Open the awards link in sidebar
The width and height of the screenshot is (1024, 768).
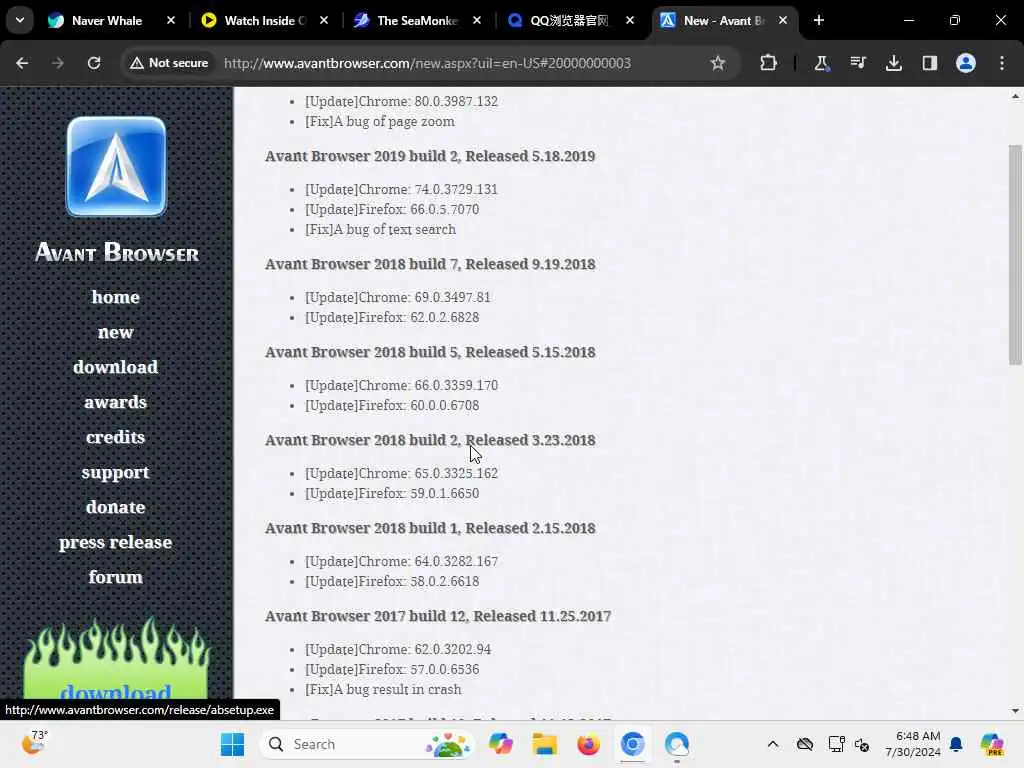[116, 402]
